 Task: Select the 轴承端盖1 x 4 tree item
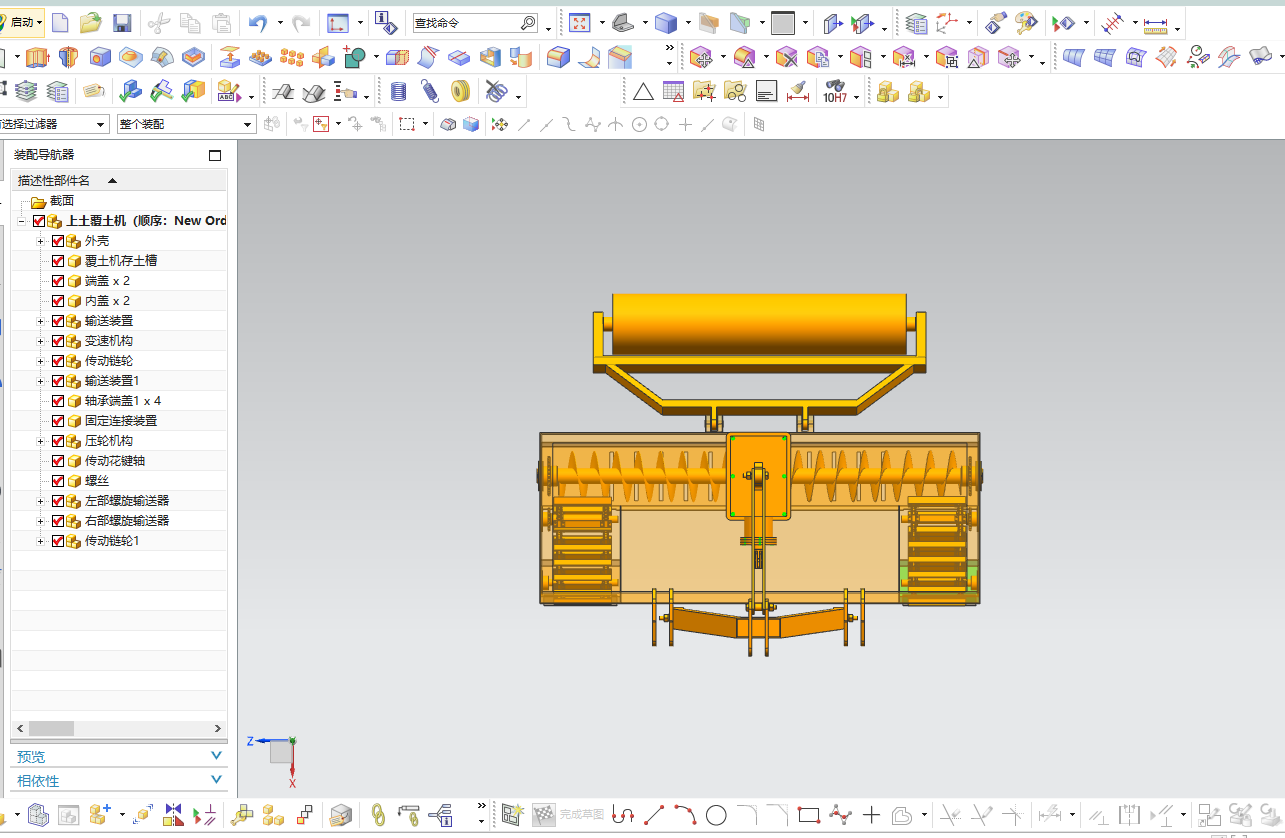click(123, 401)
